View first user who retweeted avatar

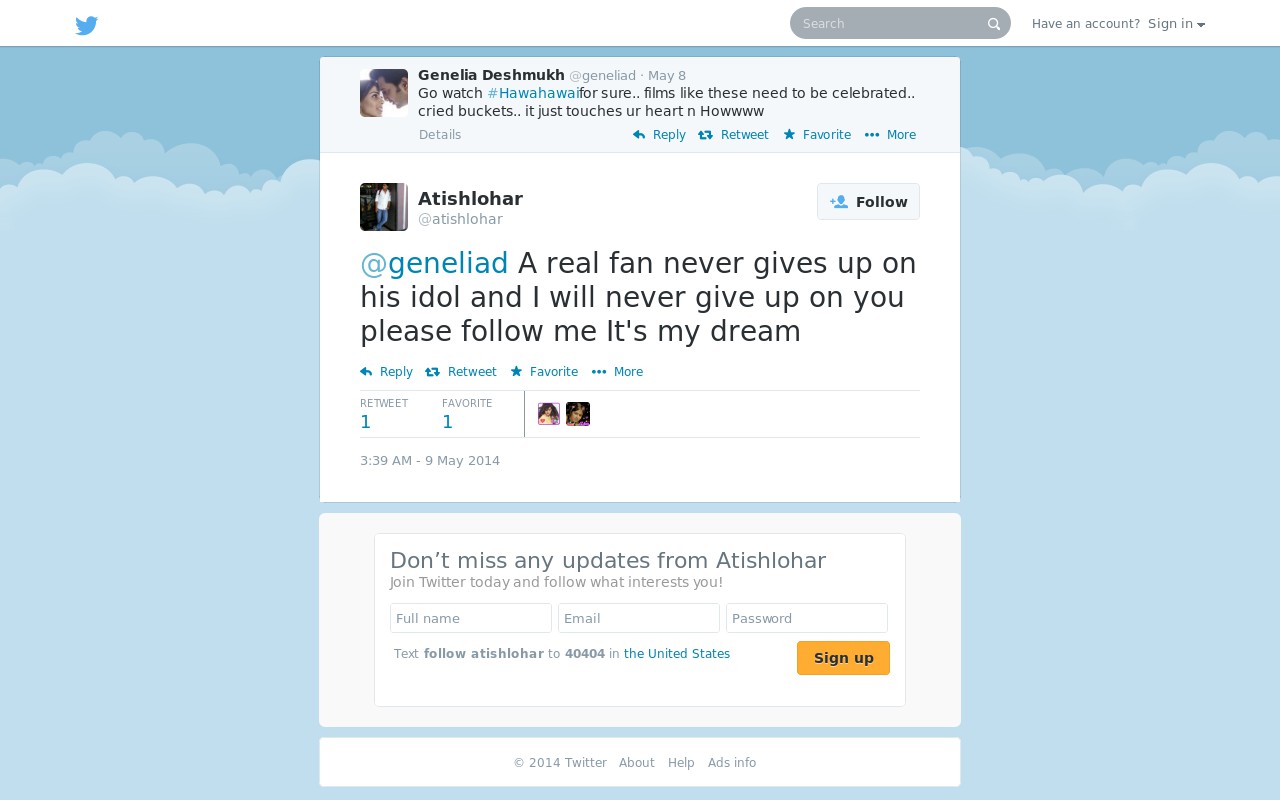[549, 414]
